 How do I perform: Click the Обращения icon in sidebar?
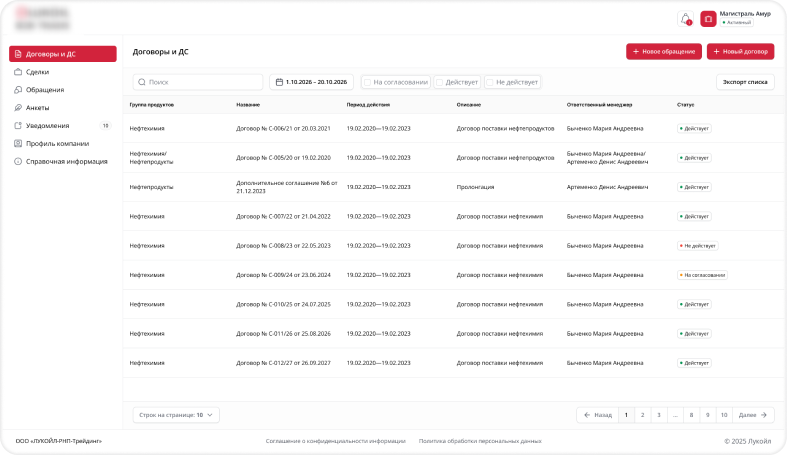pos(18,90)
